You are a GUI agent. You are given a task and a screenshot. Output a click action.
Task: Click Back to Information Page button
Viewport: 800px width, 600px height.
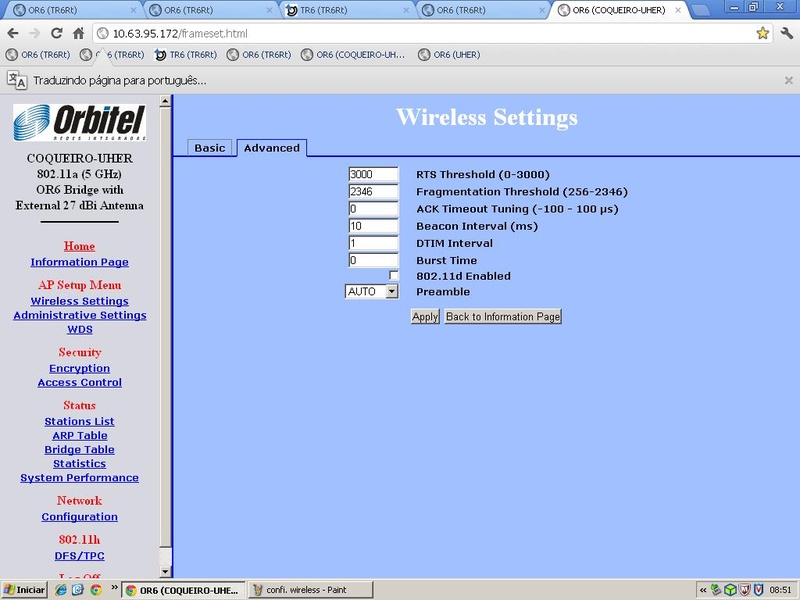pyautogui.click(x=503, y=316)
